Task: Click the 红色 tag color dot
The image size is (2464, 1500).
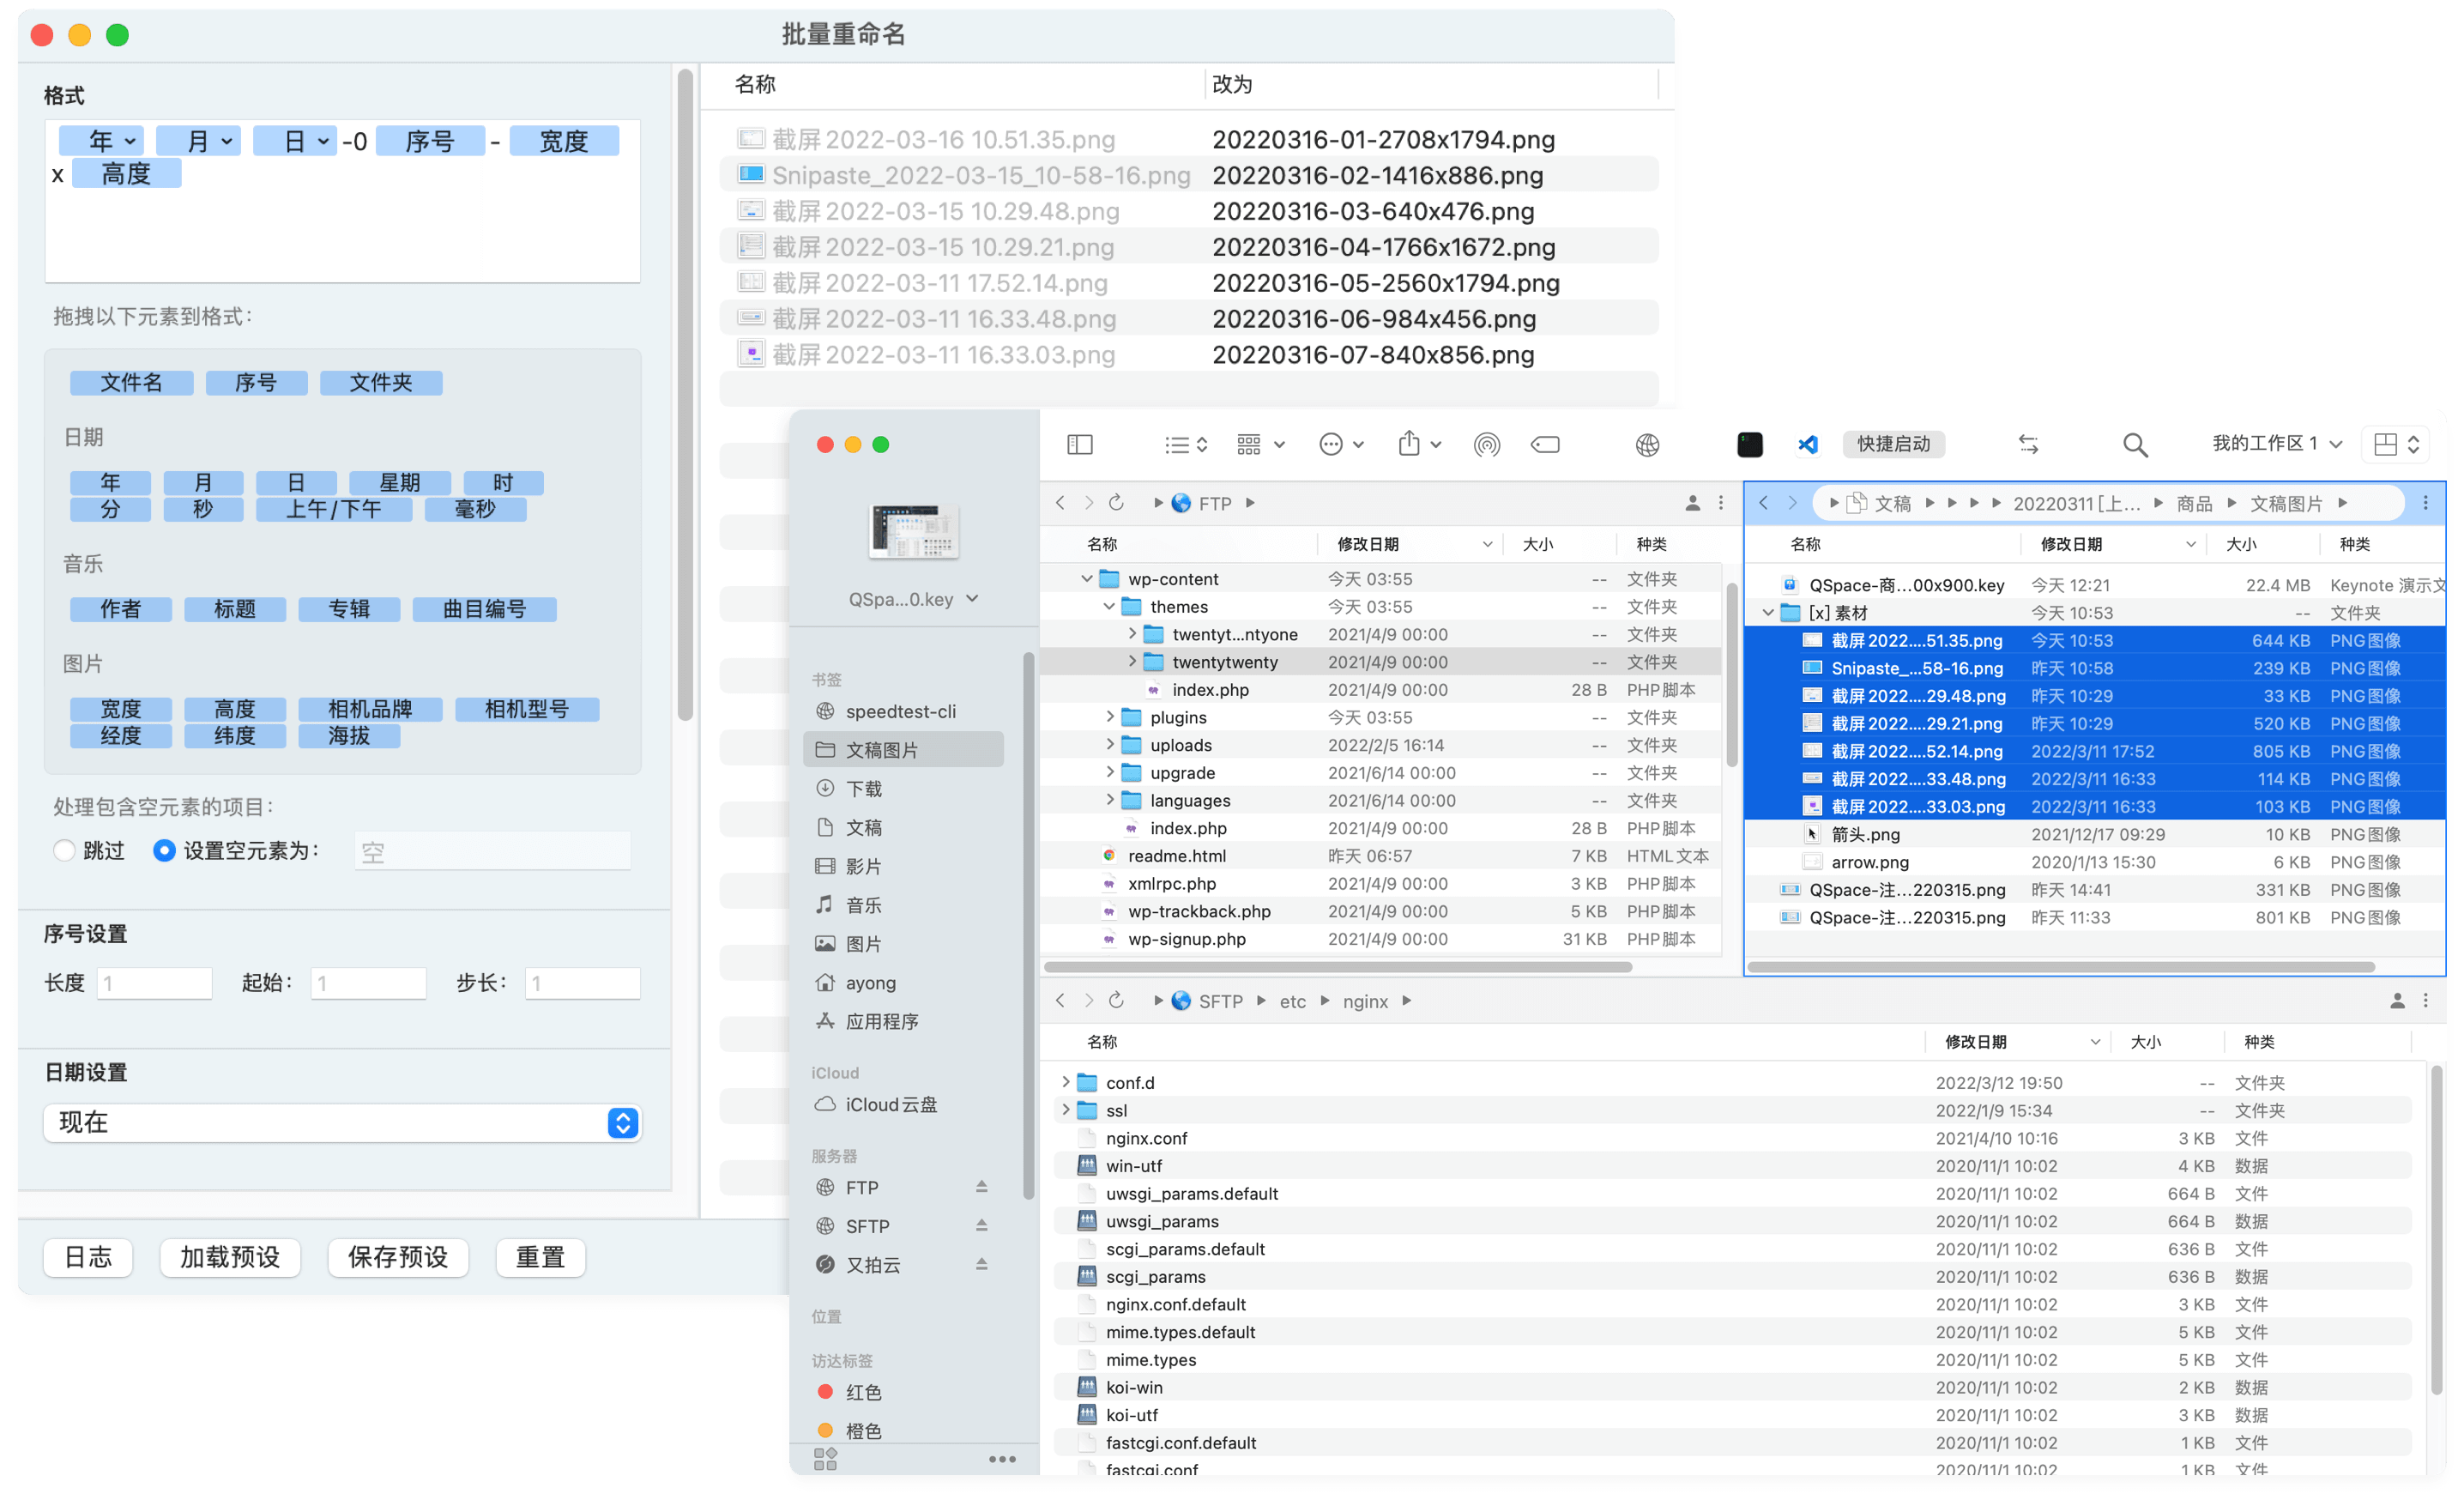Action: coord(825,1391)
